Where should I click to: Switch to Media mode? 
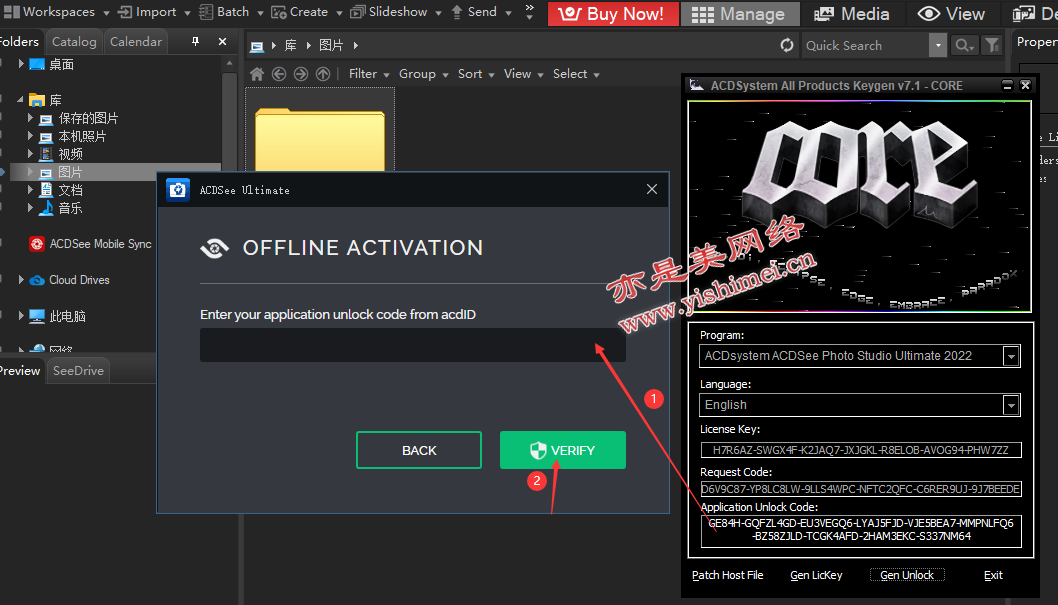tap(852, 13)
